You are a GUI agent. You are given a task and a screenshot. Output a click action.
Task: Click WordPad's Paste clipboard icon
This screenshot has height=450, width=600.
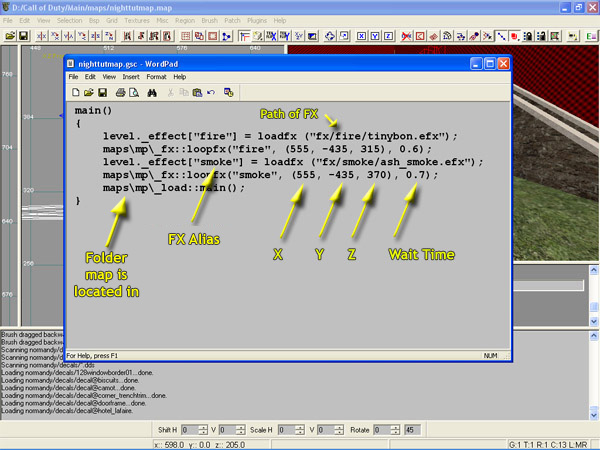[197, 93]
